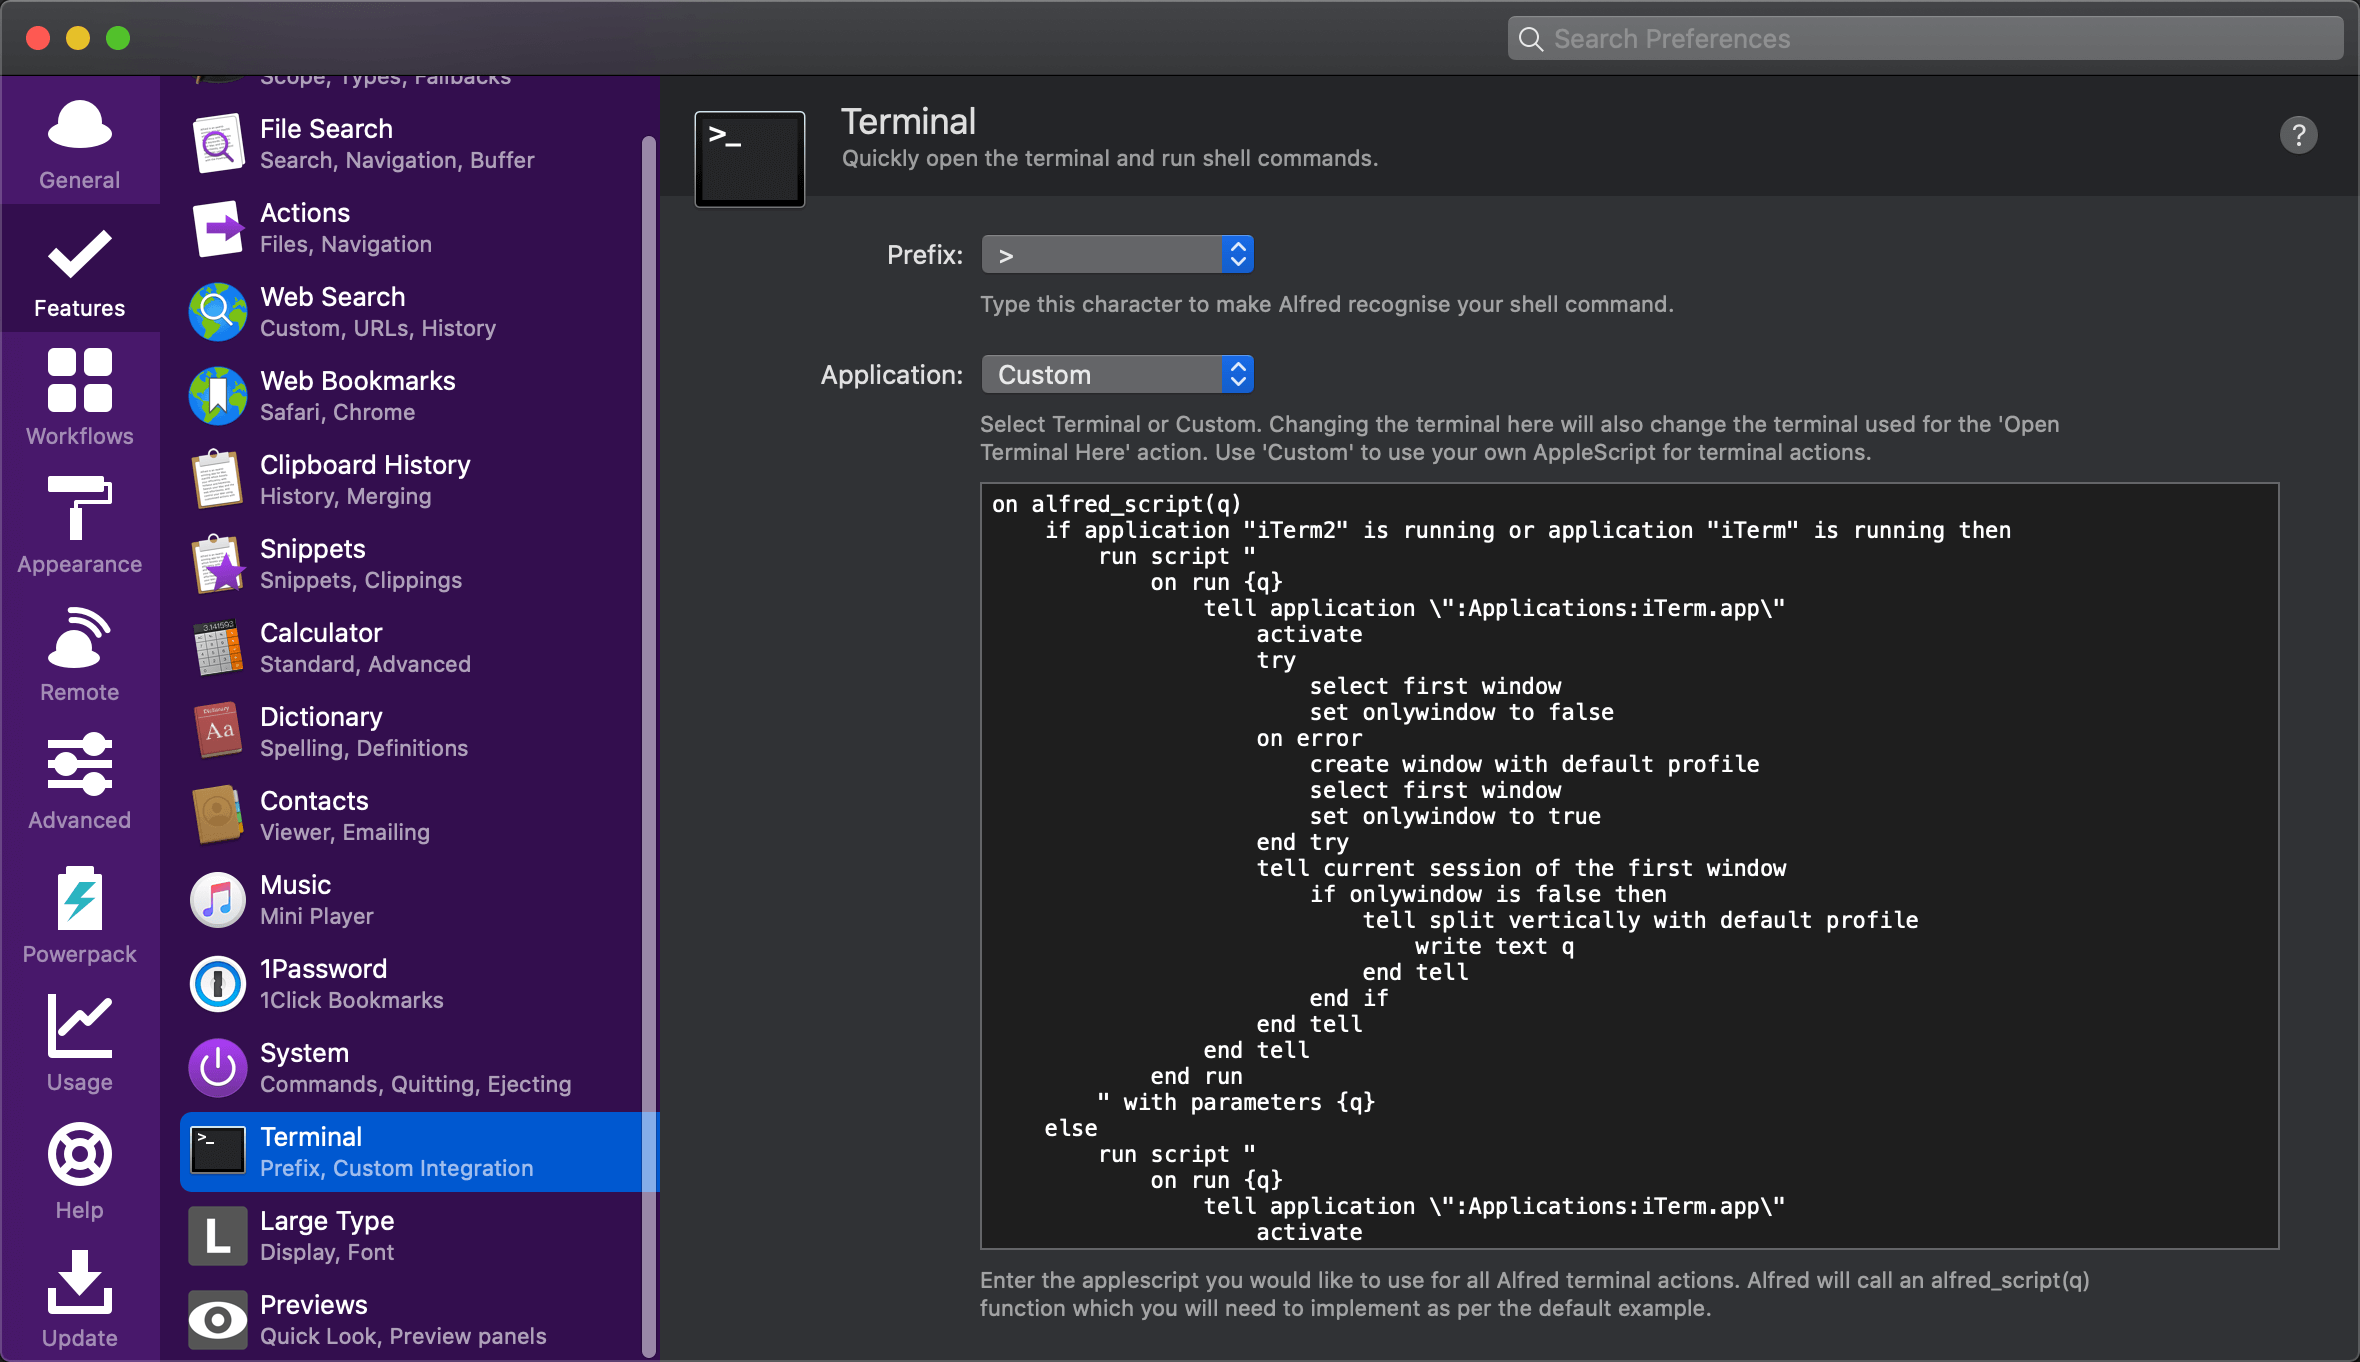Open the Powerpack tab
The image size is (2360, 1362).
(80, 914)
